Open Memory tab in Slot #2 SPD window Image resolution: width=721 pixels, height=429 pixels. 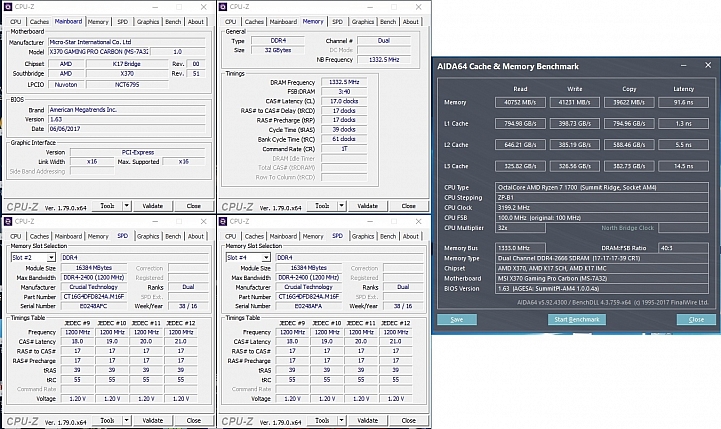(98, 236)
